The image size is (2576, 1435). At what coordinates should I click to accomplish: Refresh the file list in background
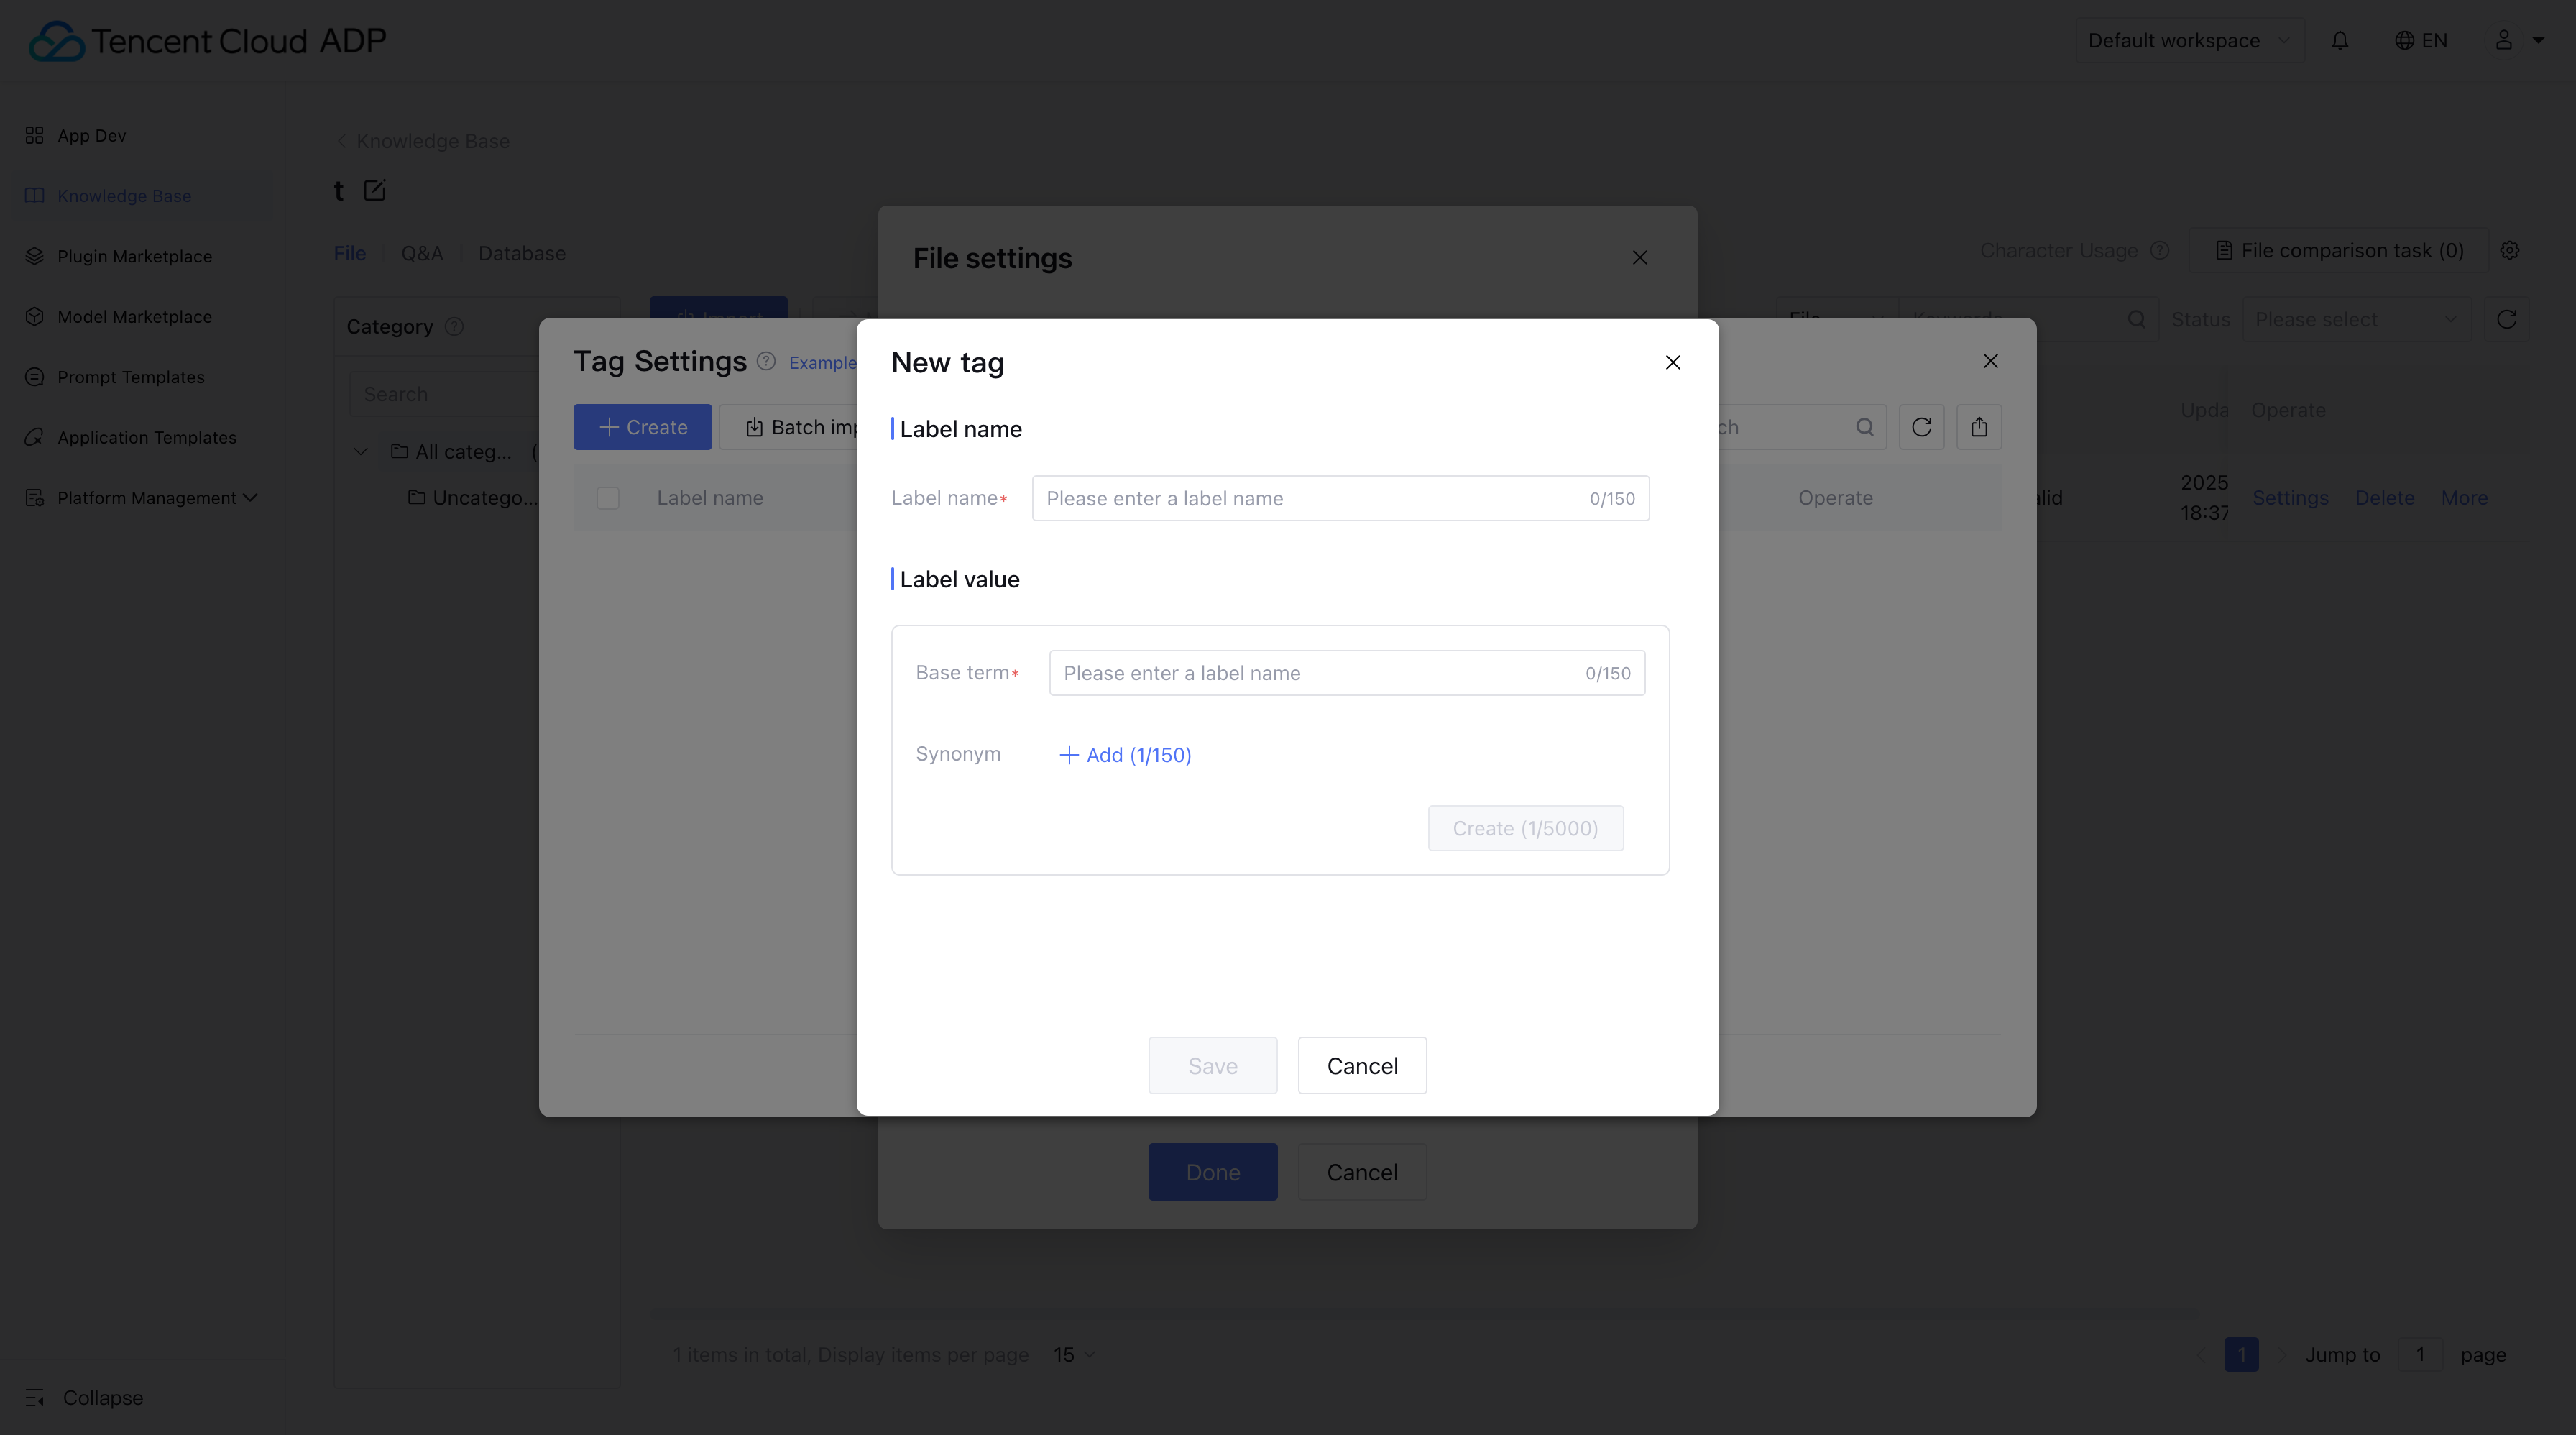pyautogui.click(x=2507, y=319)
